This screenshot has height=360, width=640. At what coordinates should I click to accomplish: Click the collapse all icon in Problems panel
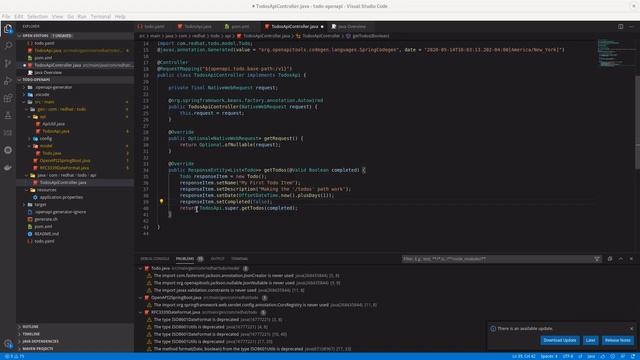610,259
